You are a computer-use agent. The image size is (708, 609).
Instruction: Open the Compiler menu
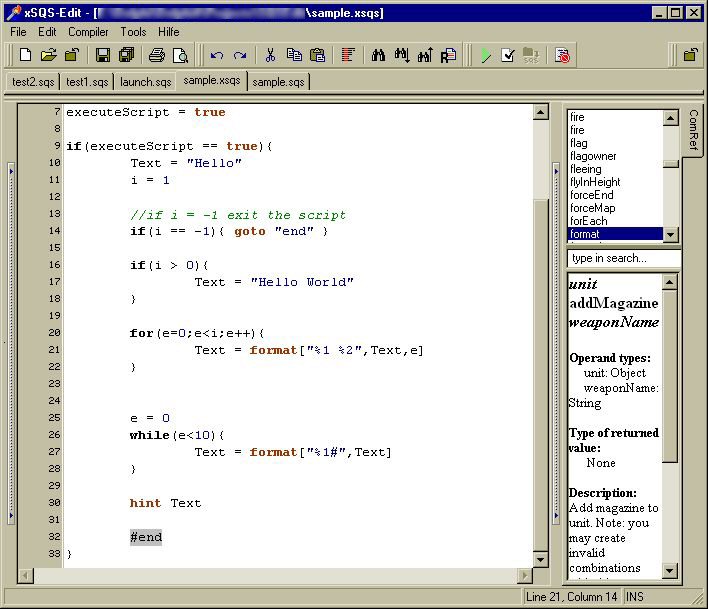88,32
